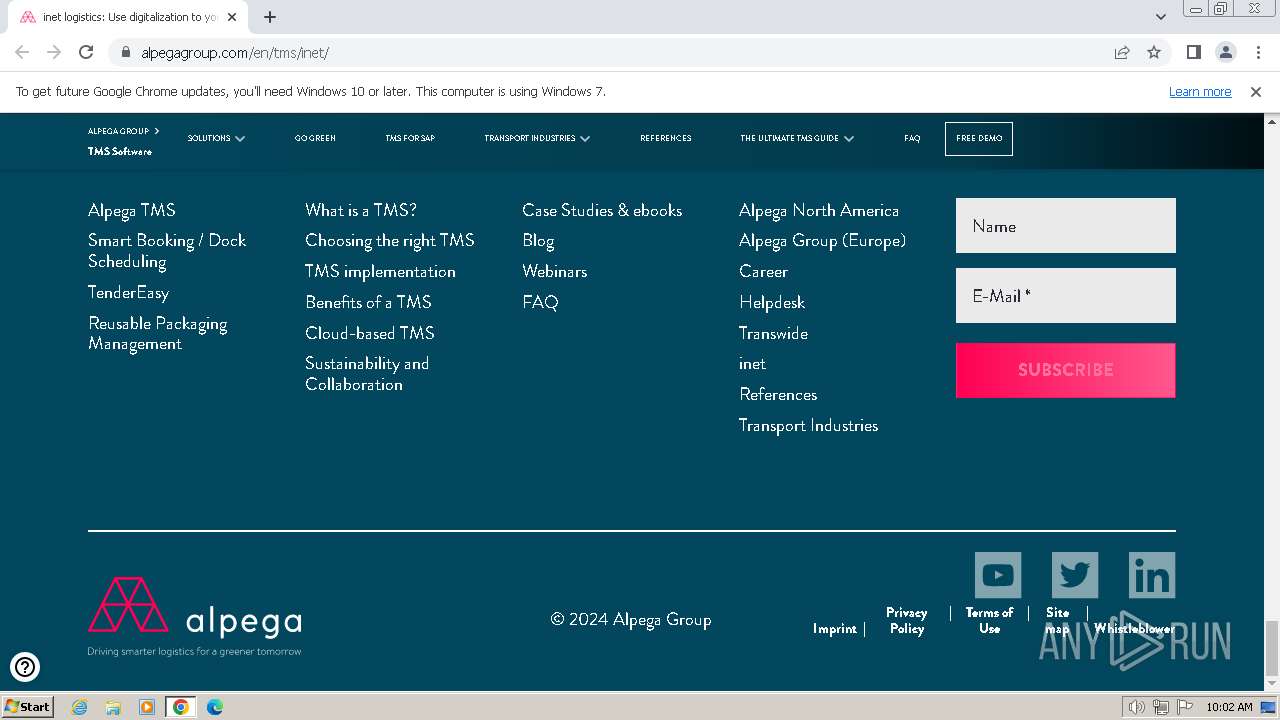Open Sustainability and Collaboration link
This screenshot has width=1280, height=720.
click(367, 374)
